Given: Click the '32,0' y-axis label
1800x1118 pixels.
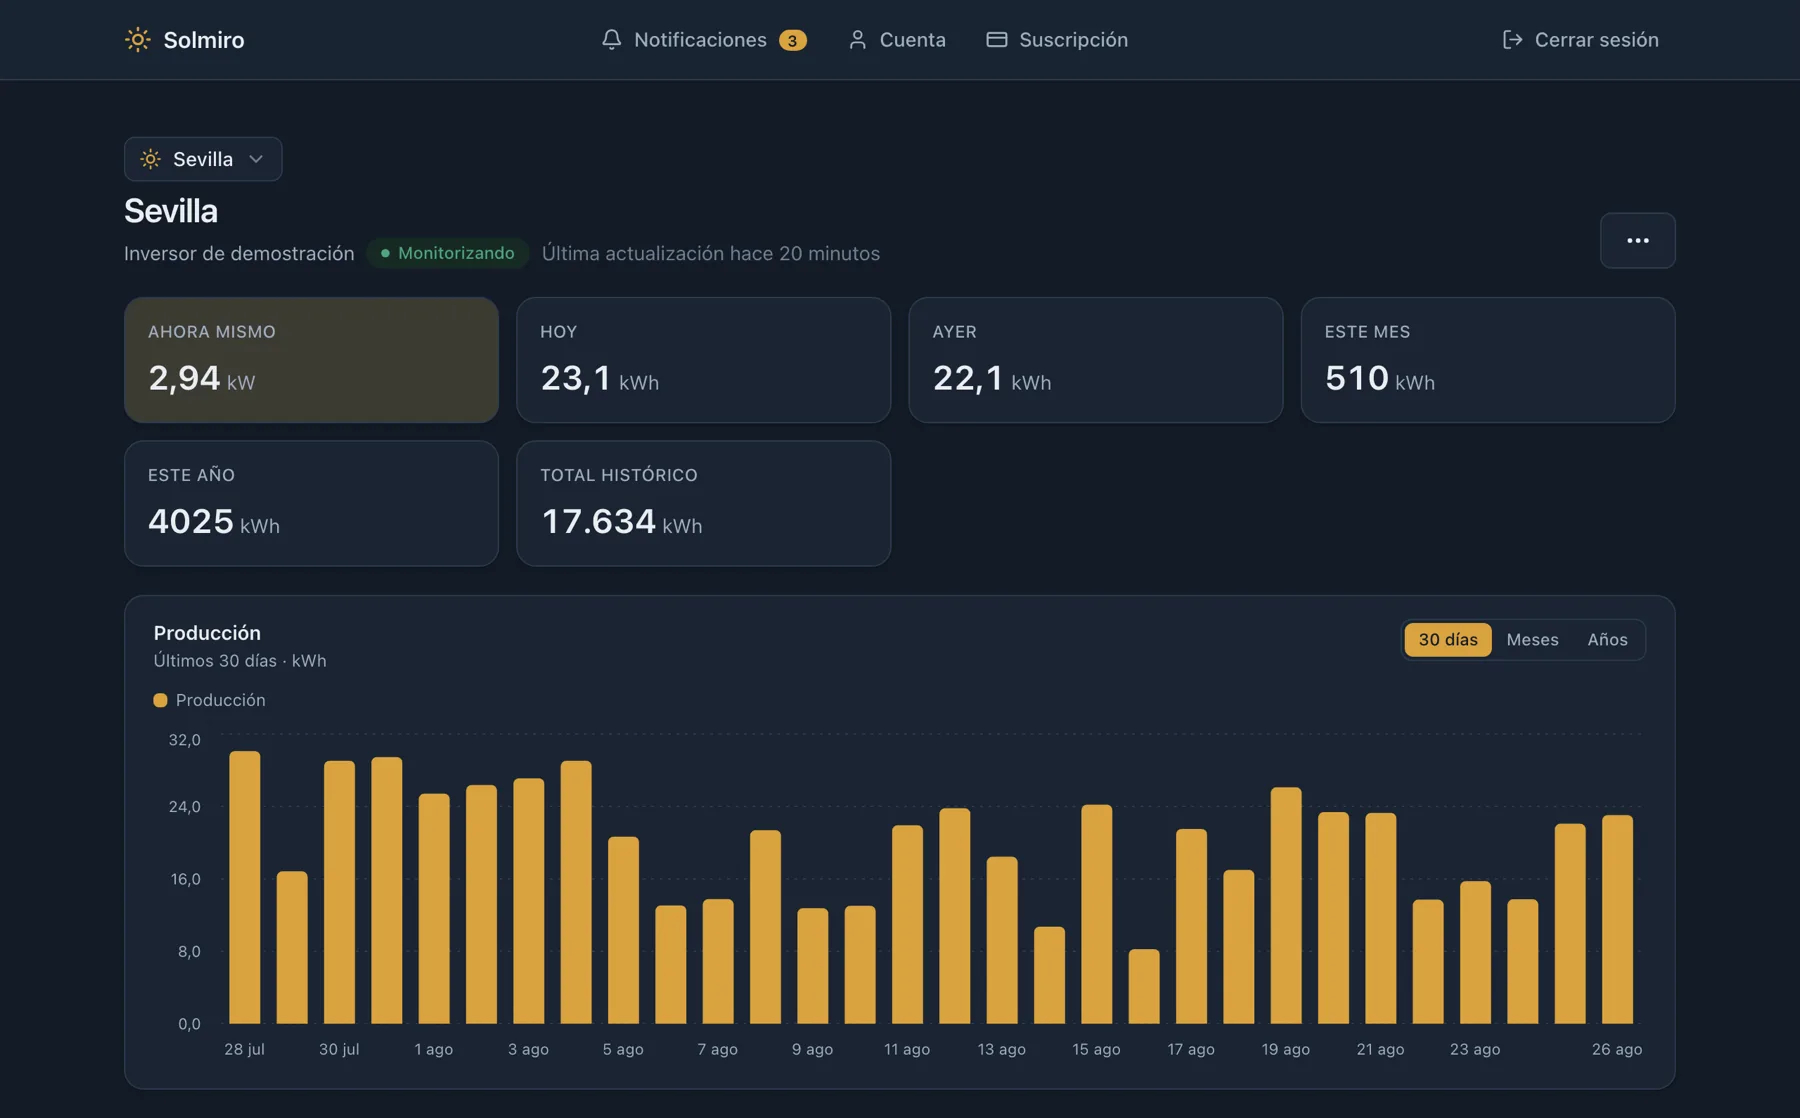Looking at the screenshot, I should tap(184, 740).
